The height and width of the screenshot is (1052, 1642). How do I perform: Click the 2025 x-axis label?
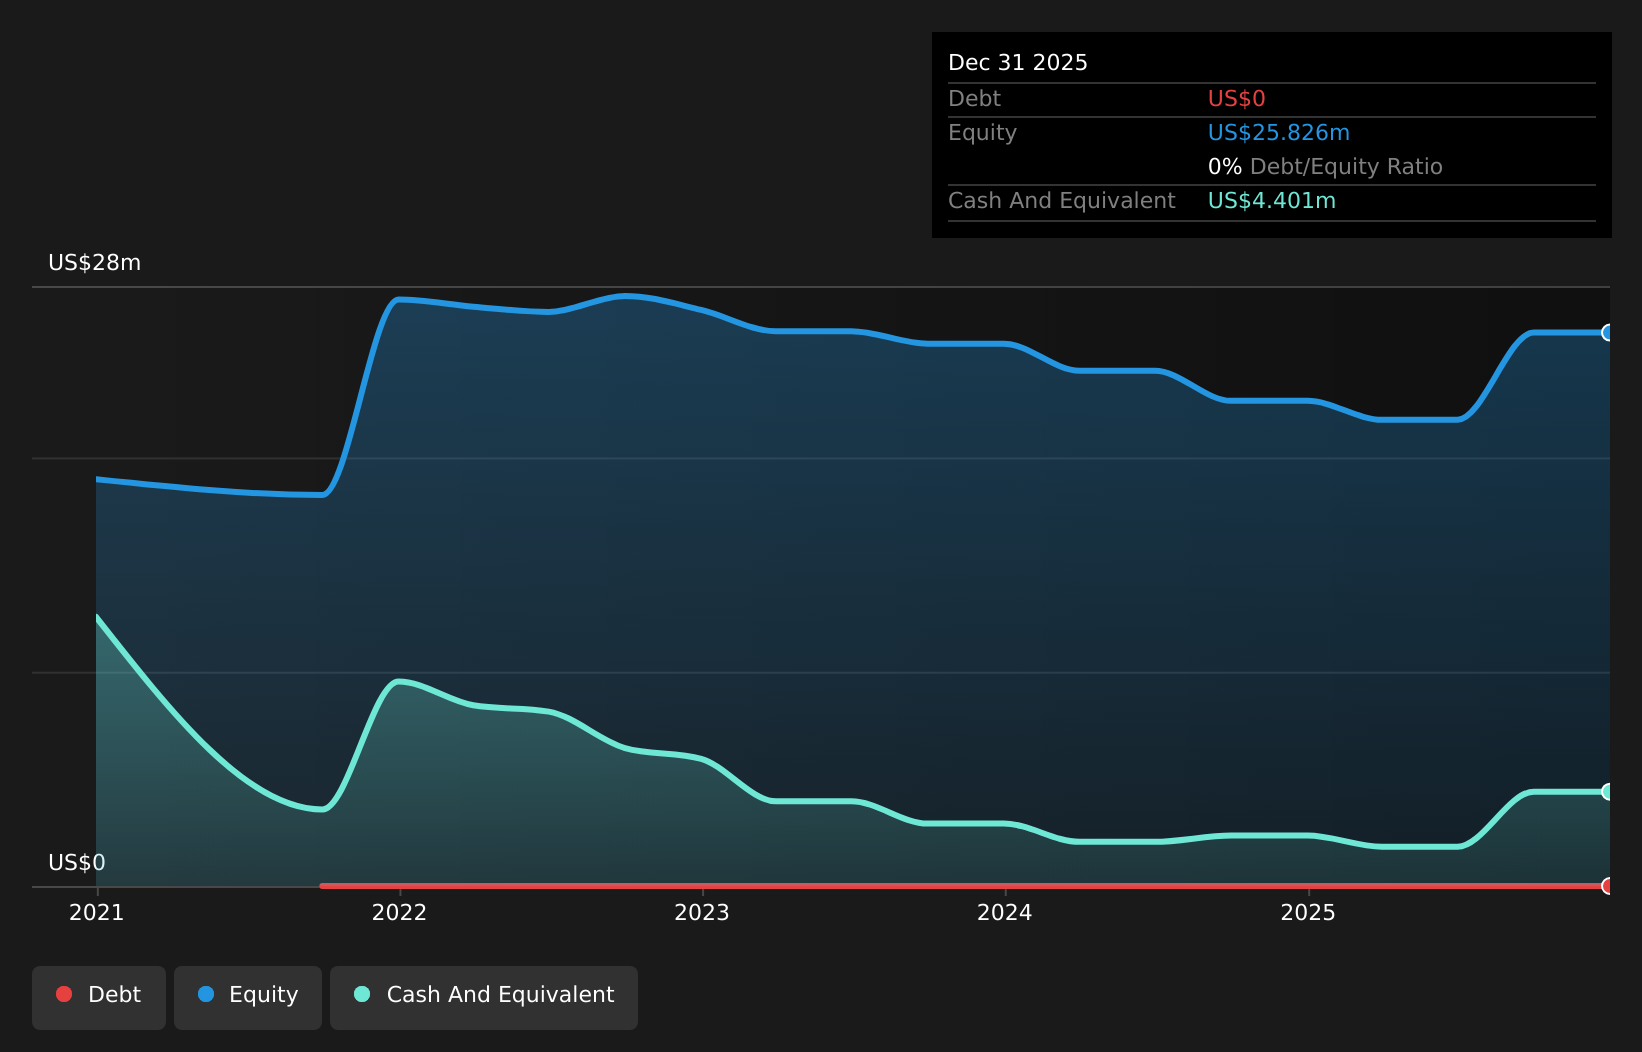click(1308, 912)
